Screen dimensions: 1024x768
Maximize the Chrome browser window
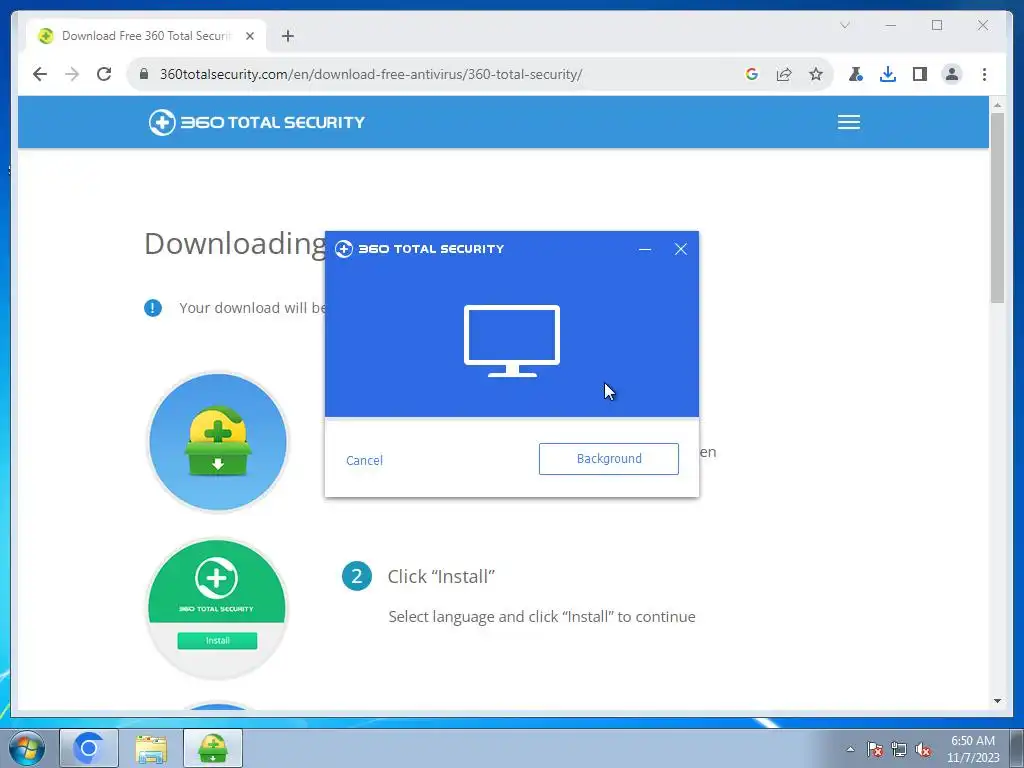tap(936, 25)
